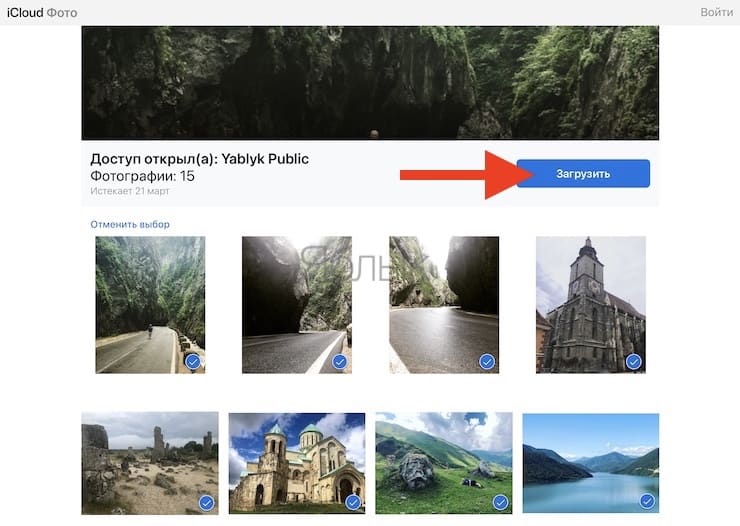
Task: Open the gothic church tower thumbnail
Action: pos(591,305)
